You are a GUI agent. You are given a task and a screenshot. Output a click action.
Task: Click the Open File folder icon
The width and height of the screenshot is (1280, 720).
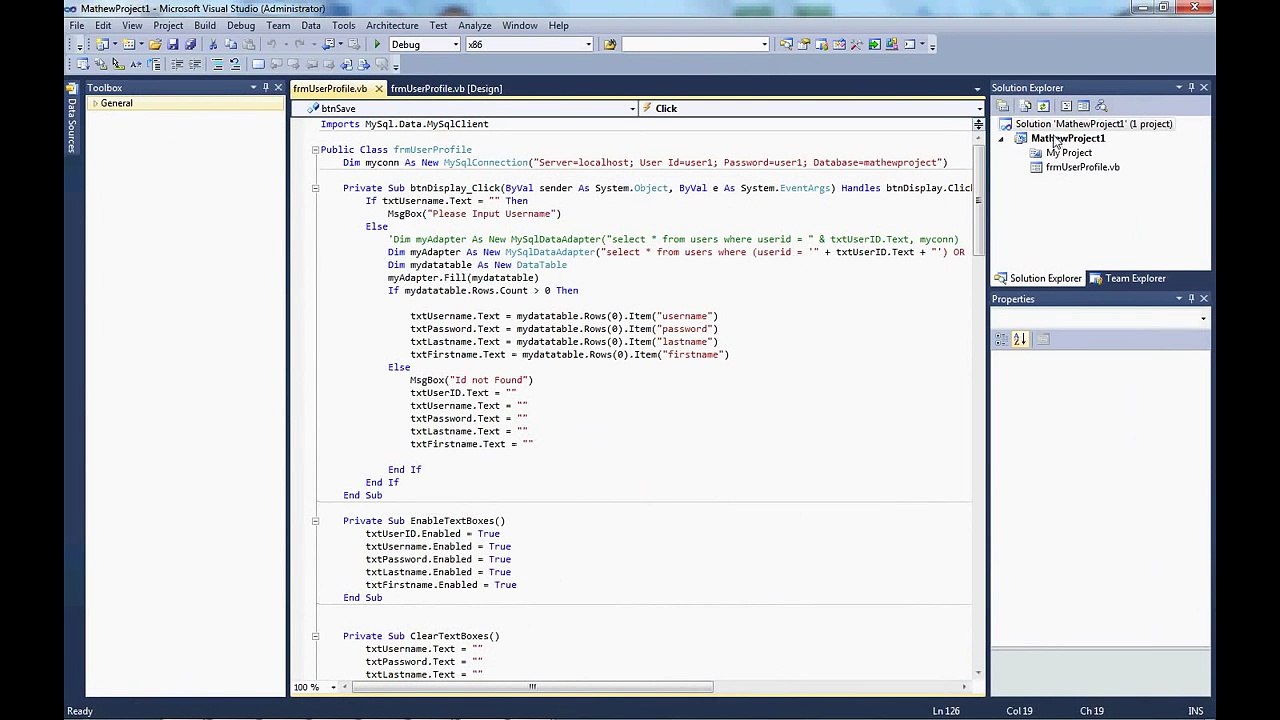[155, 44]
